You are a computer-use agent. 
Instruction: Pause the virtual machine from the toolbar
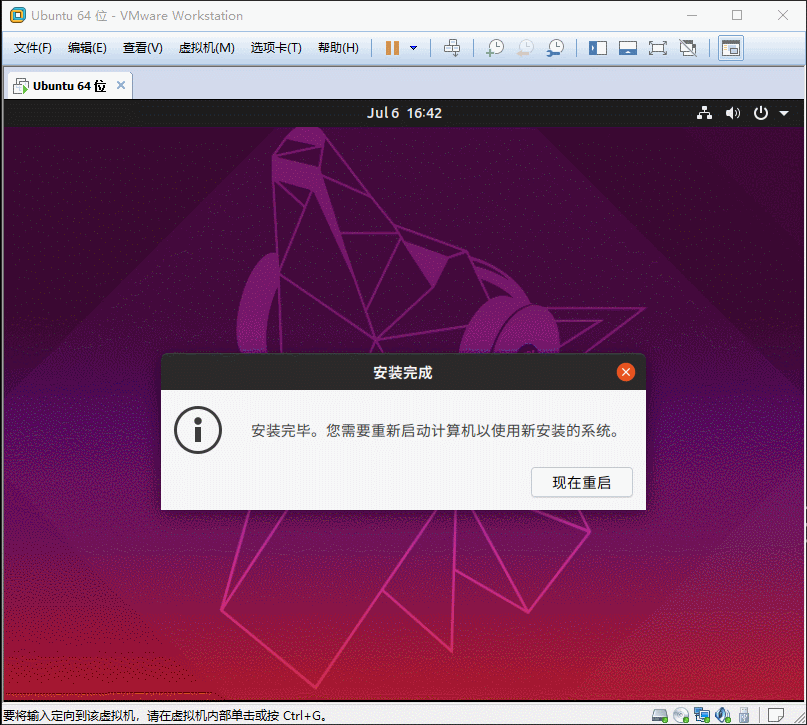coord(392,48)
